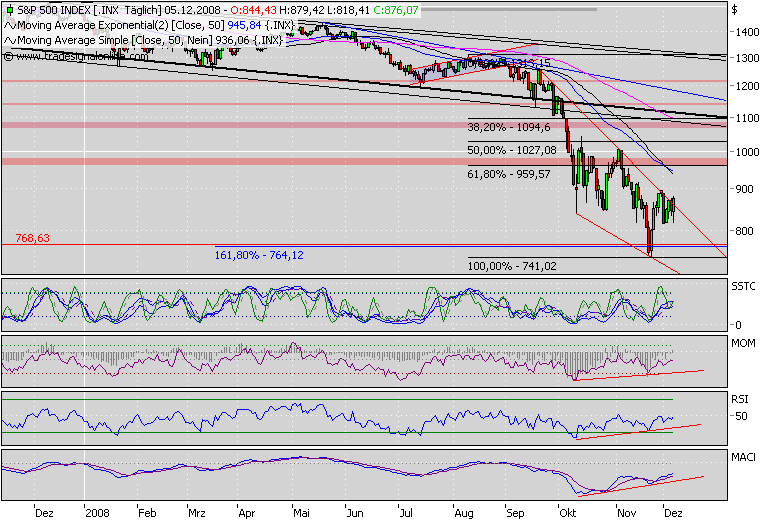
Task: Click the 1400 price axis label
Action: 747,32
